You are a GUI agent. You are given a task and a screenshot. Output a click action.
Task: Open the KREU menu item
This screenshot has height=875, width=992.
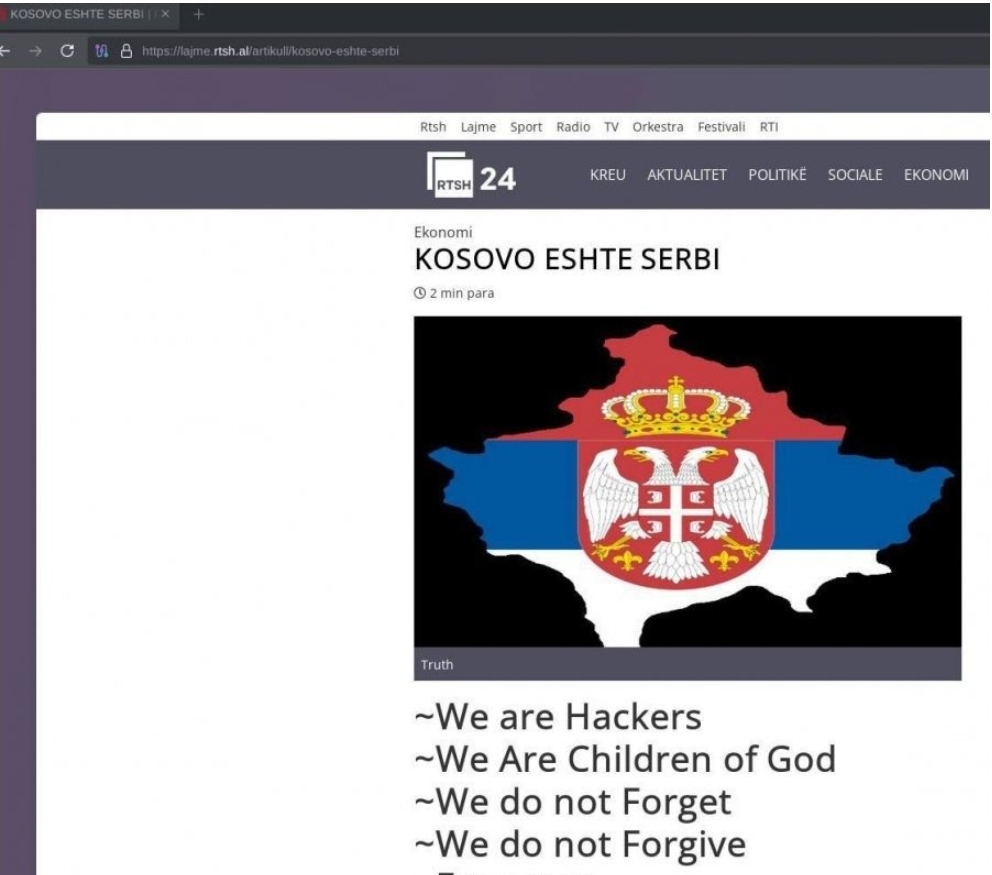tap(607, 175)
